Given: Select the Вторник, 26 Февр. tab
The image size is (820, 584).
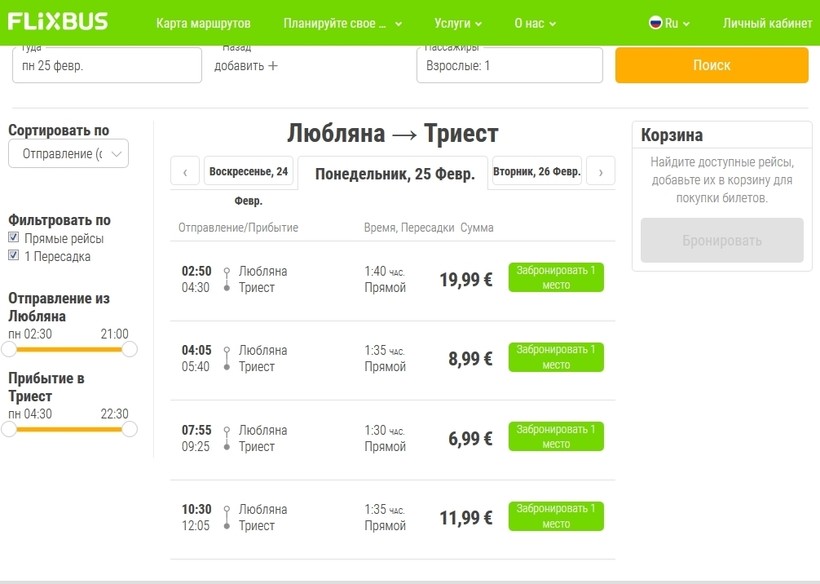Looking at the screenshot, I should 537,171.
